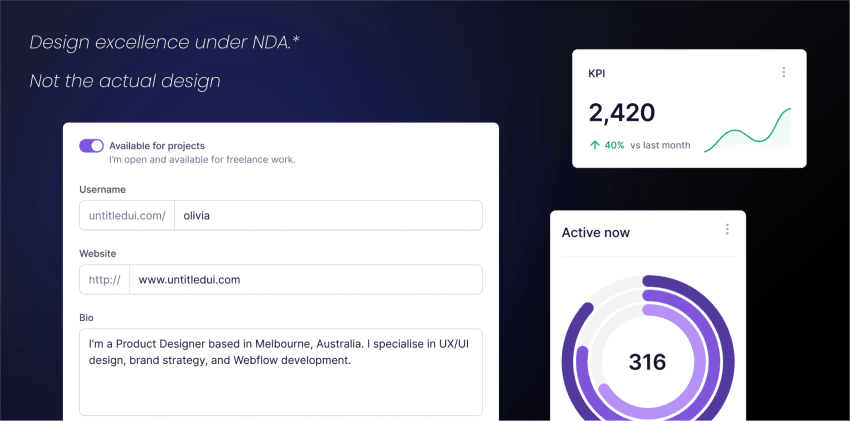Click the http:// prefix in Website
The height and width of the screenshot is (421, 850).
104,280
